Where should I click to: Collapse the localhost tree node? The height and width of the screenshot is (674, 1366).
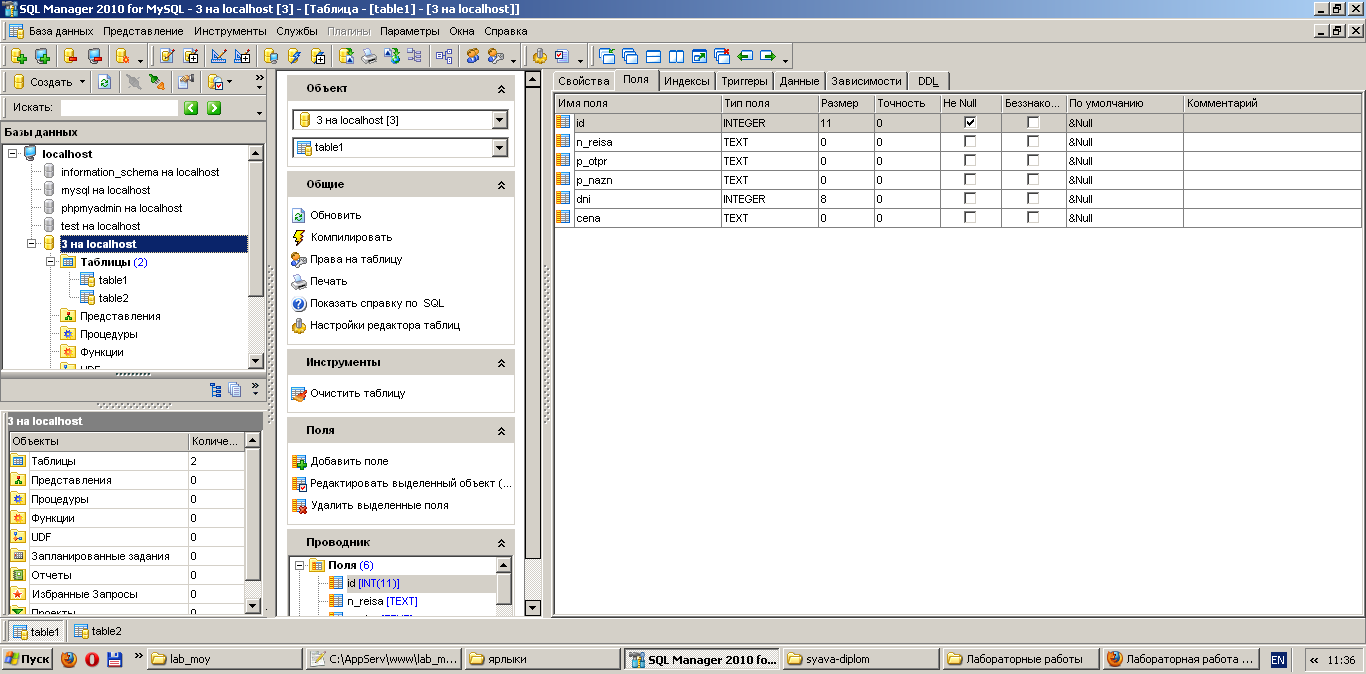coord(12,154)
